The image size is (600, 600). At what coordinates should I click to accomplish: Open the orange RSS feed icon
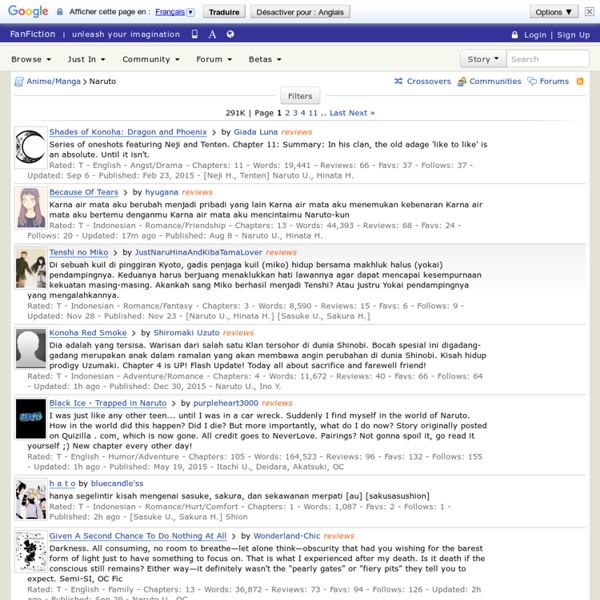point(580,81)
